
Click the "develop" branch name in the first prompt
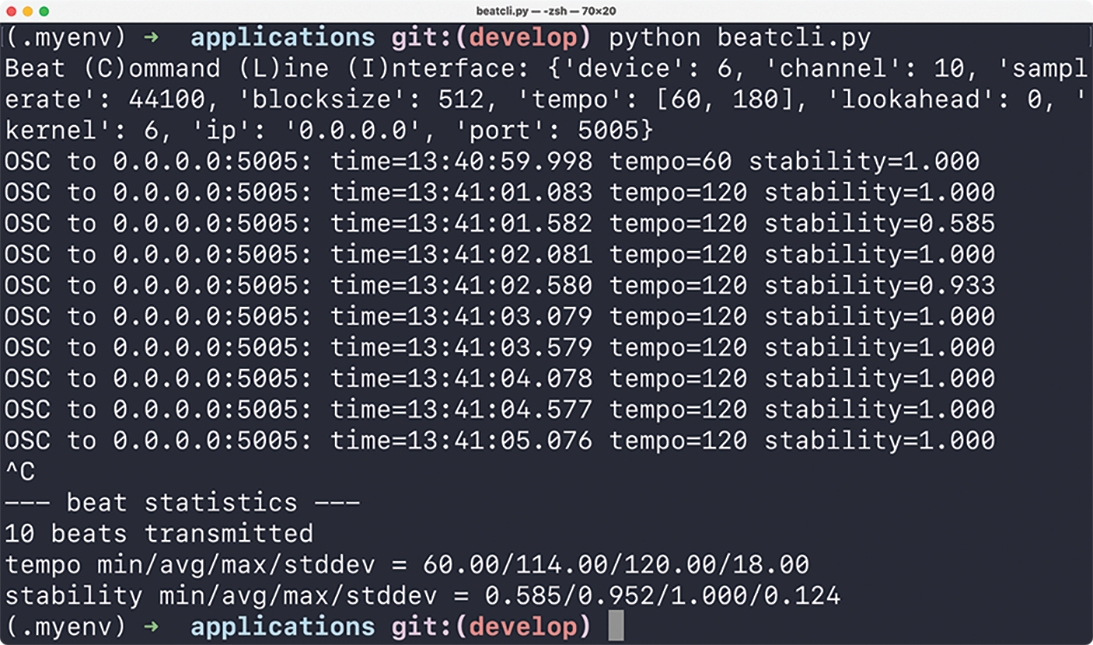click(x=524, y=39)
